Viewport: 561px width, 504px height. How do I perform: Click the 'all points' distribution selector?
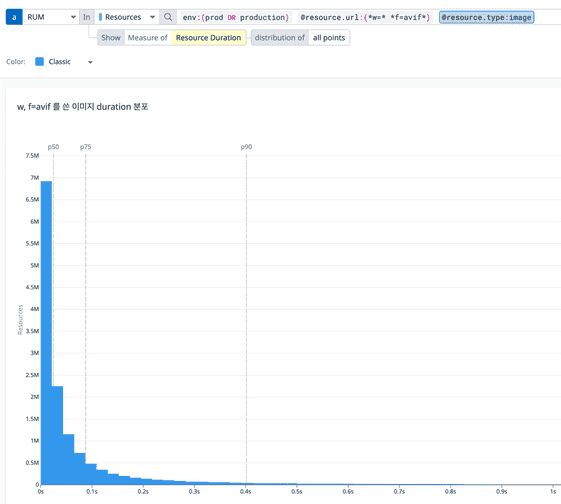[328, 38]
